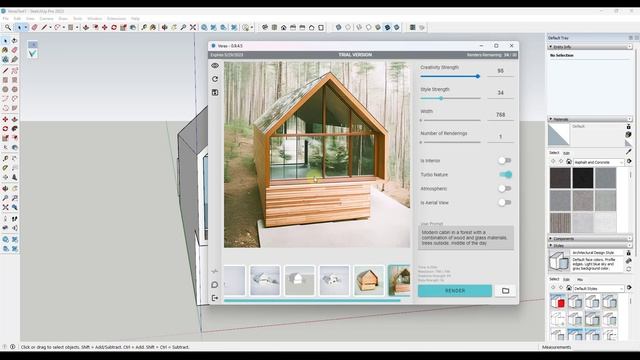Turn on the Atmospheric toggle
This screenshot has height=360, width=640.
505,189
